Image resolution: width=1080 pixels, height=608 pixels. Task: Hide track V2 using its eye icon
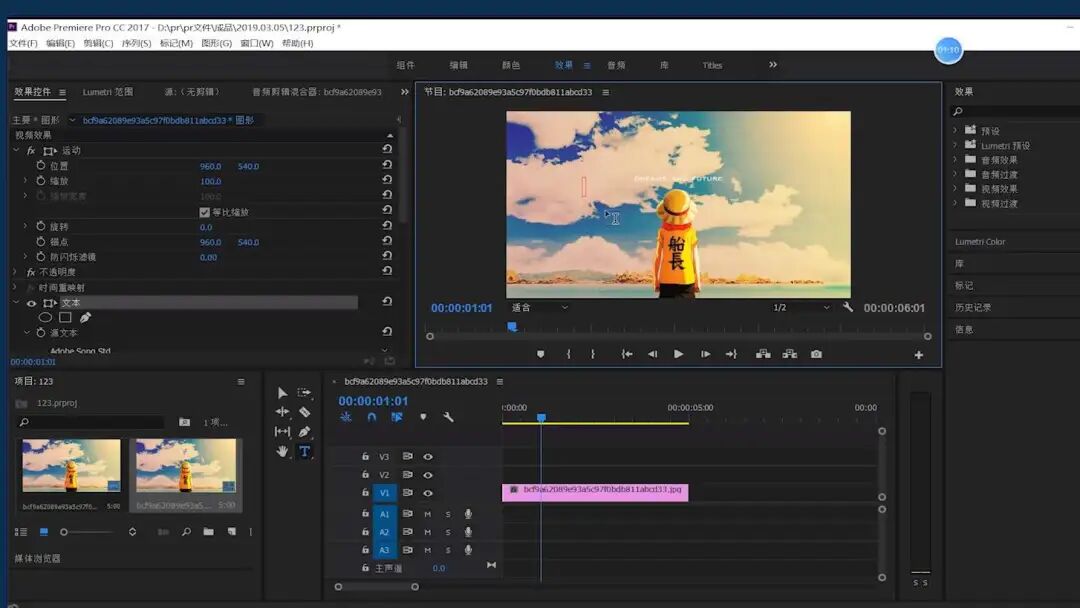pyautogui.click(x=428, y=475)
